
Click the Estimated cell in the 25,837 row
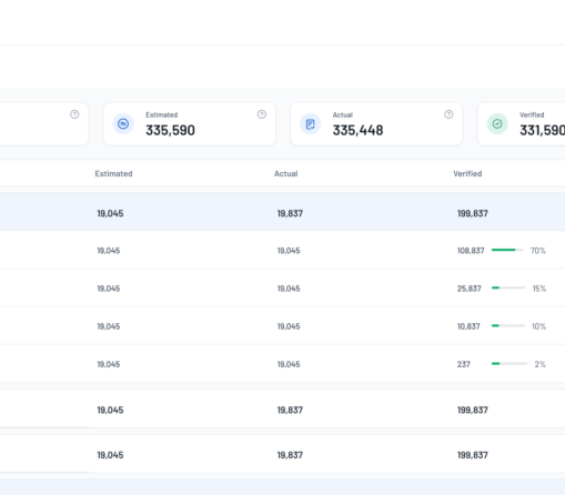point(108,288)
